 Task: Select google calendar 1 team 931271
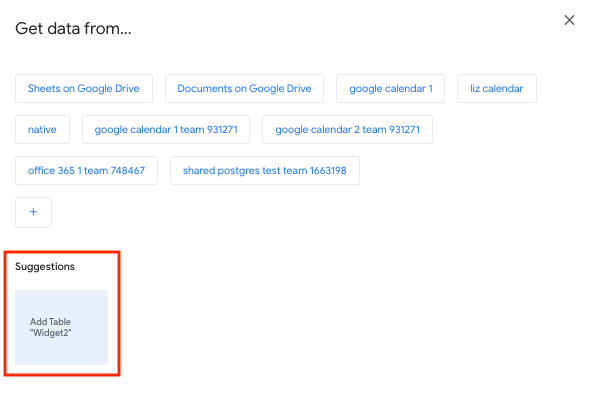(166, 130)
